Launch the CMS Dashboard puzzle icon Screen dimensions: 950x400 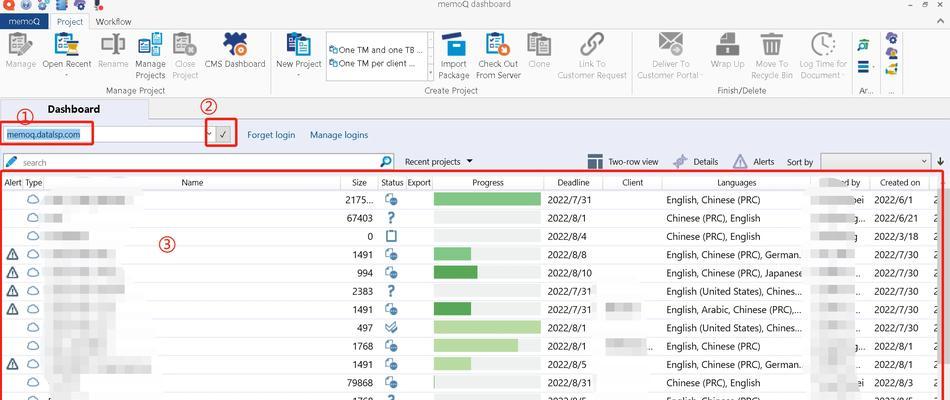tap(234, 44)
